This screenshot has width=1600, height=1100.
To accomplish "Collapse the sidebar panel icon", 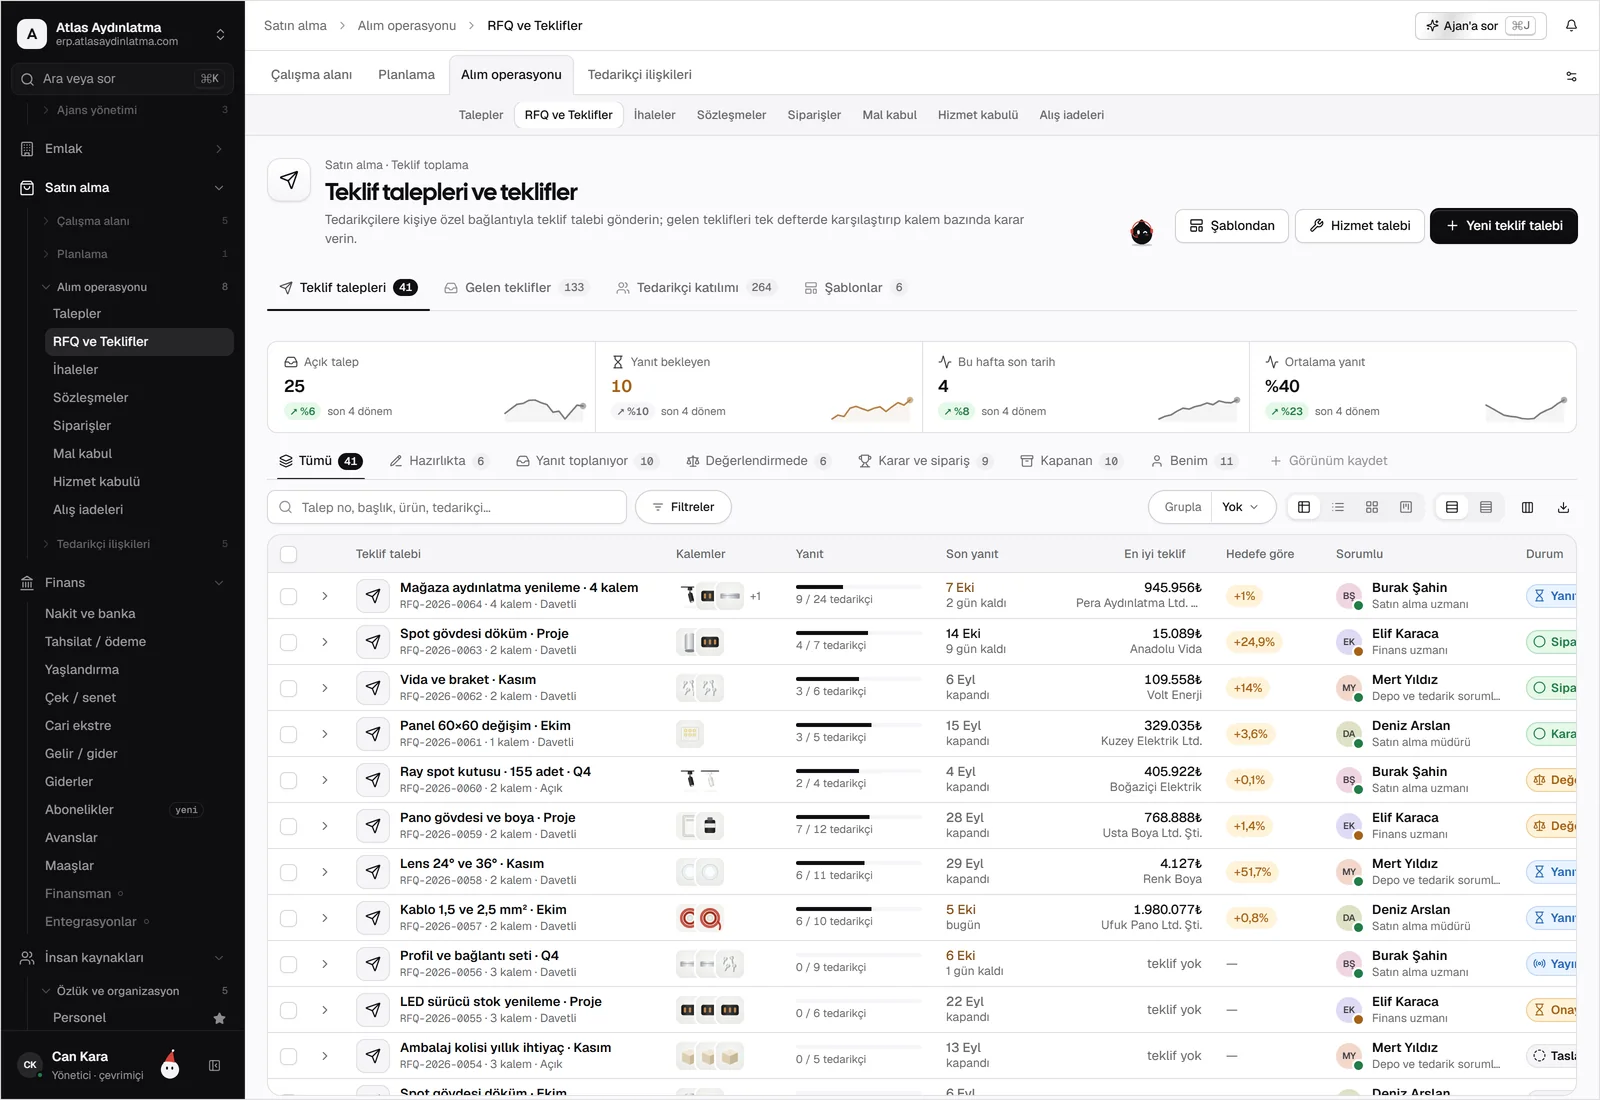I will point(214,1066).
